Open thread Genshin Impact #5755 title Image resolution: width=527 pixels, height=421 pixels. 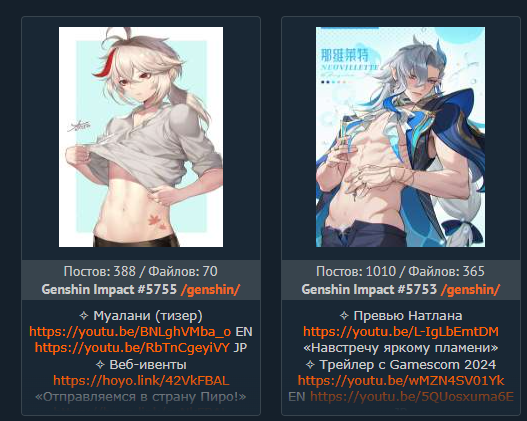click(109, 289)
